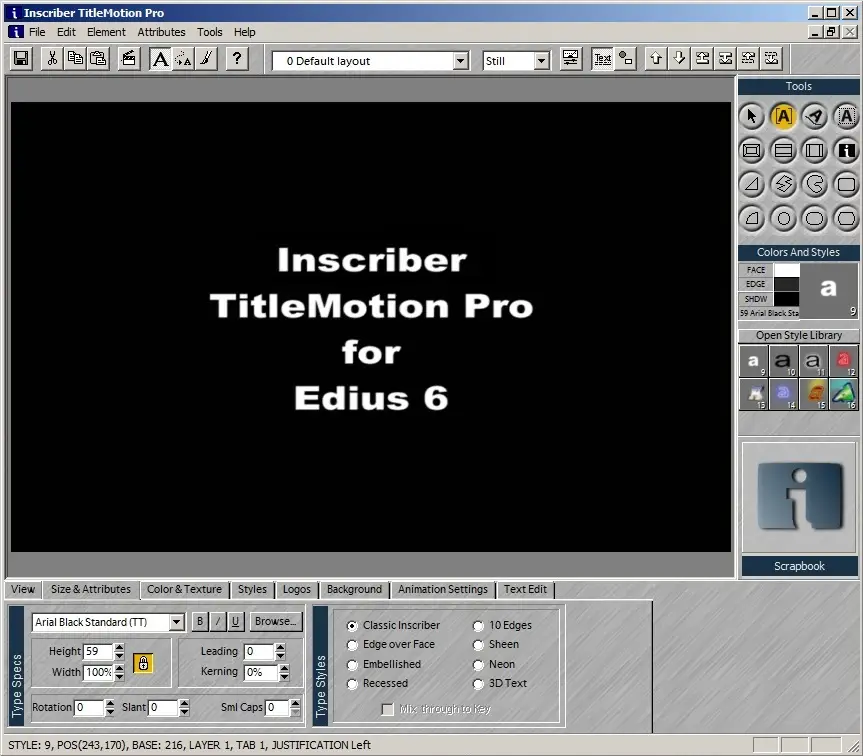This screenshot has width=863, height=756.
Task: Click the SHDW black color swatch
Action: tap(786, 299)
